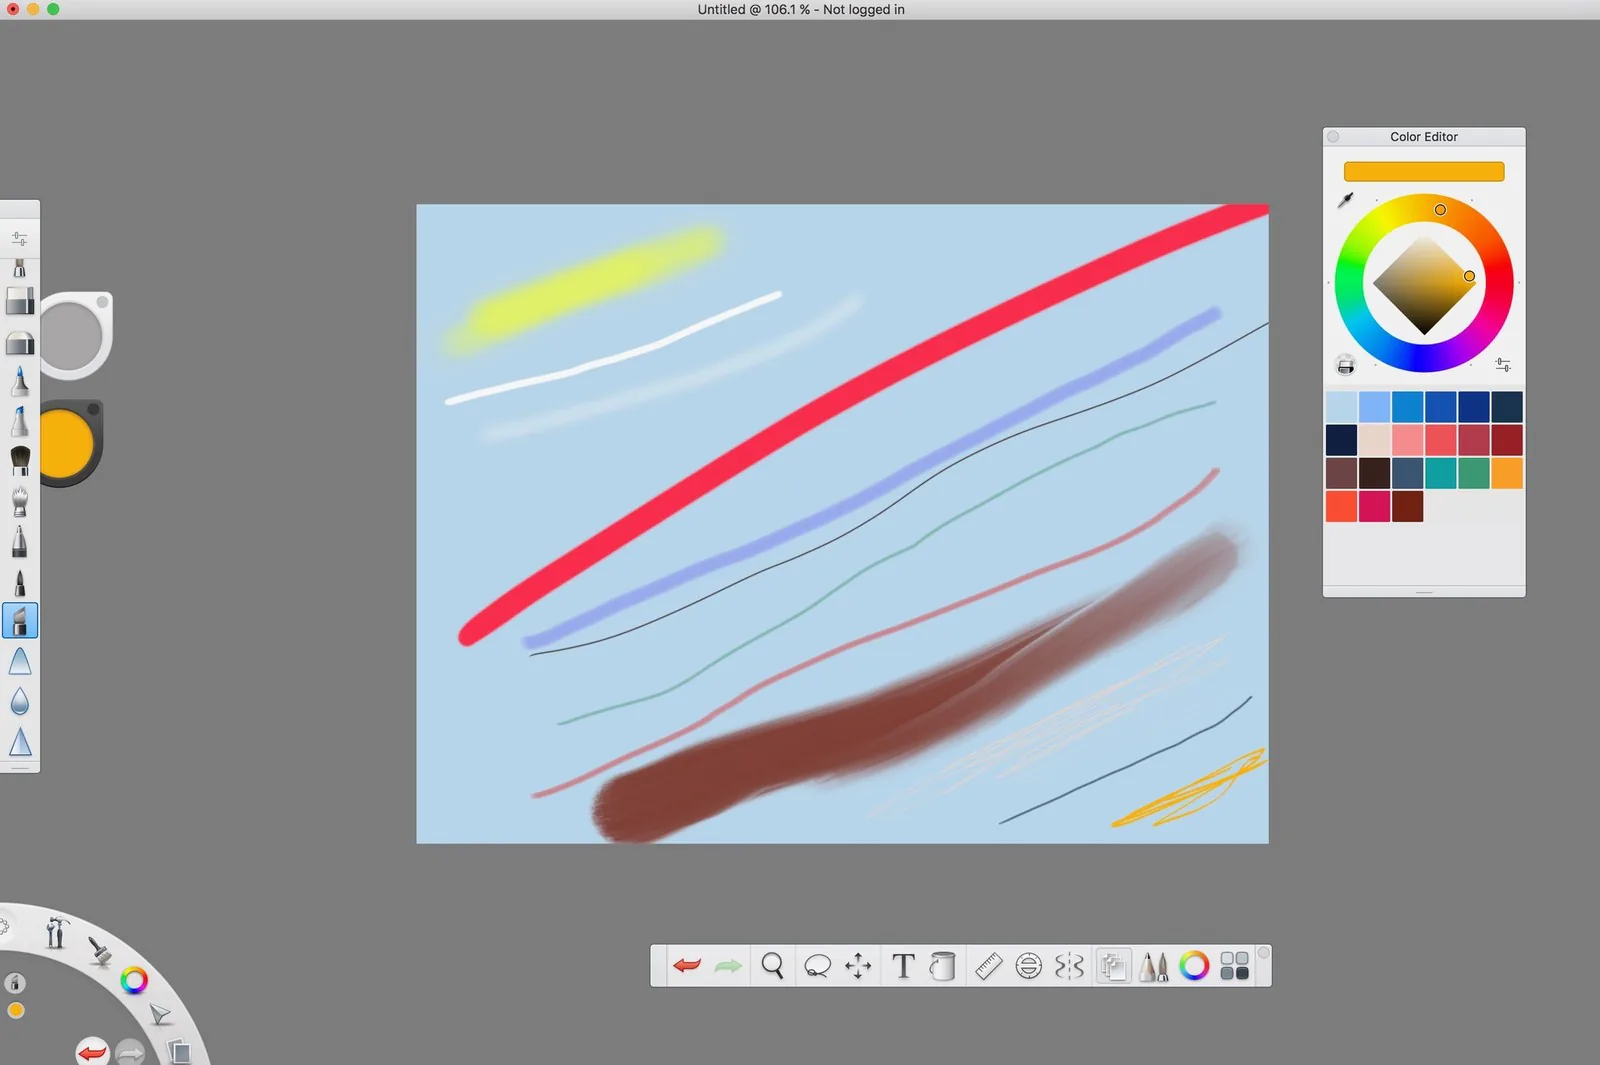Screen dimensions: 1600x1065
Task: Click the green Redo arrow in the bottom toolbar
Action: 729,966
